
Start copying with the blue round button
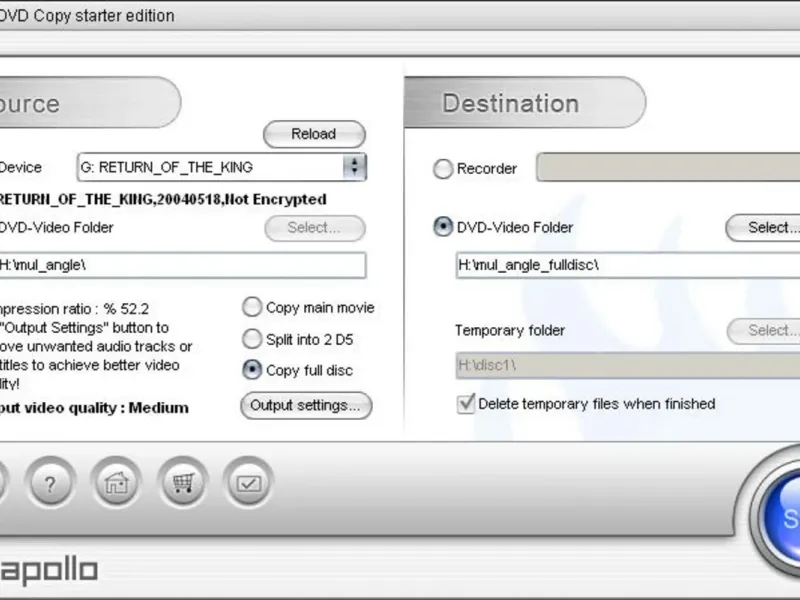781,518
